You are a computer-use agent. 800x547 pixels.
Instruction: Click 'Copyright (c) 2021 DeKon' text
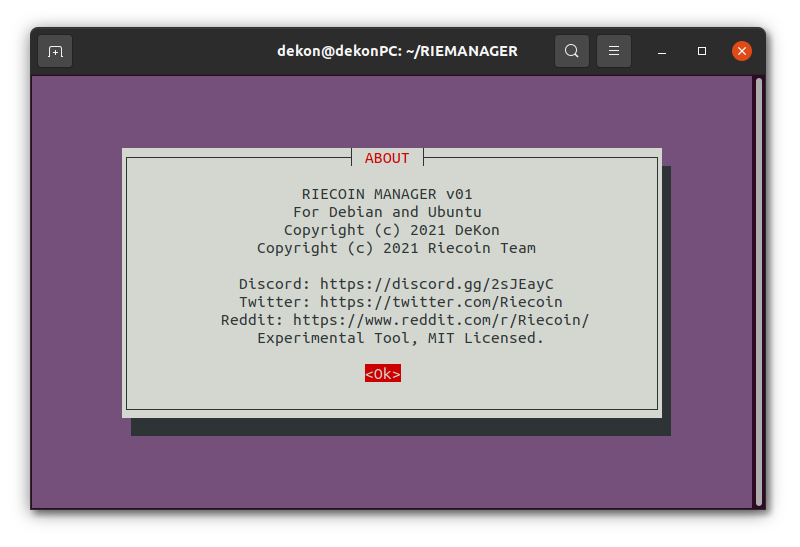391,230
